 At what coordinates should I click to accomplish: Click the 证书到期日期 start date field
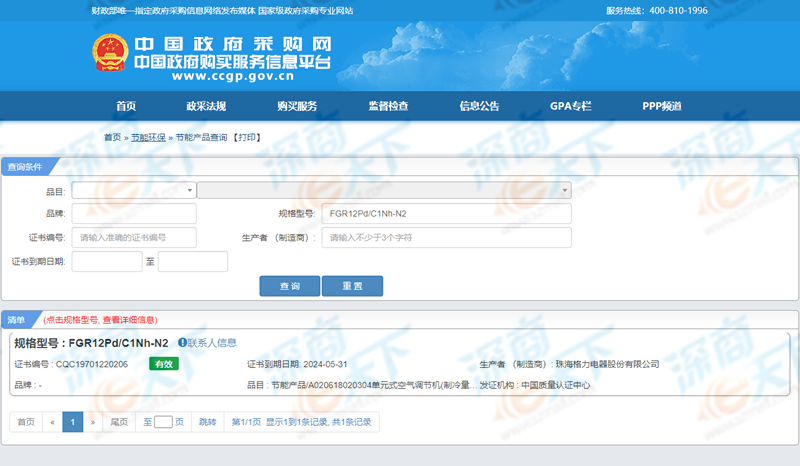pyautogui.click(x=107, y=261)
